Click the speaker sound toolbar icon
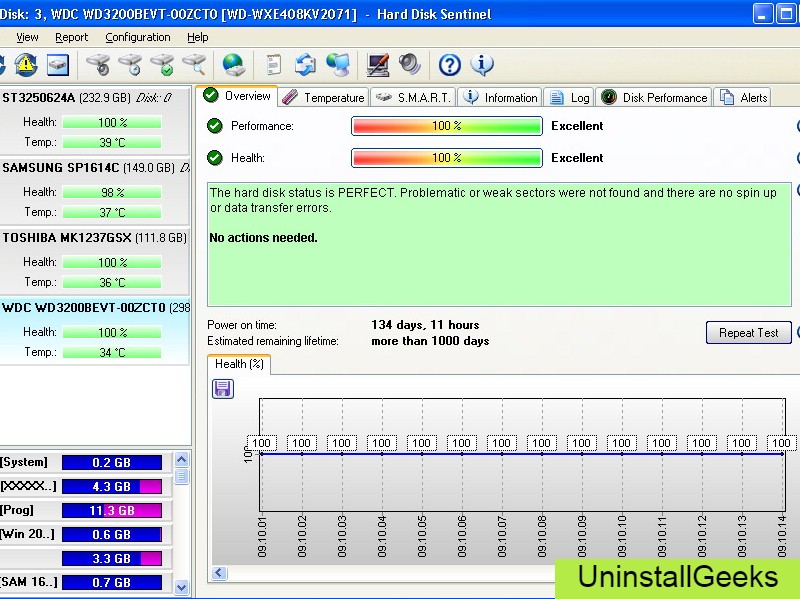800x599 pixels. pos(410,65)
